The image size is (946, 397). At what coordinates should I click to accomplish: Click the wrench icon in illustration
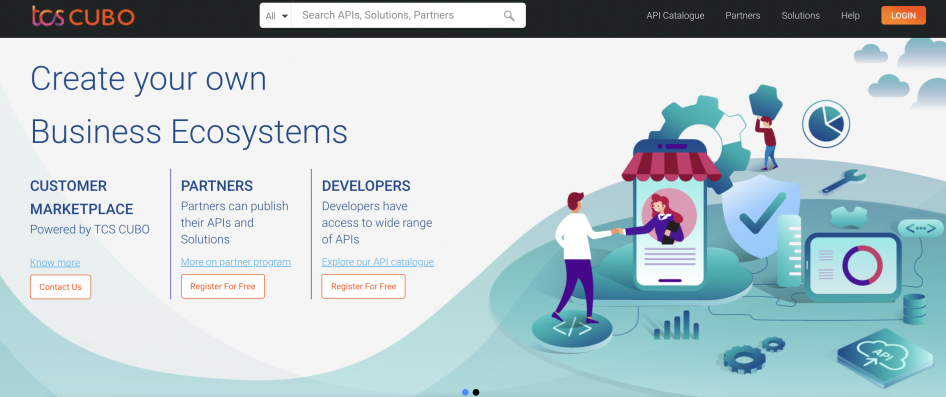[x=843, y=181]
